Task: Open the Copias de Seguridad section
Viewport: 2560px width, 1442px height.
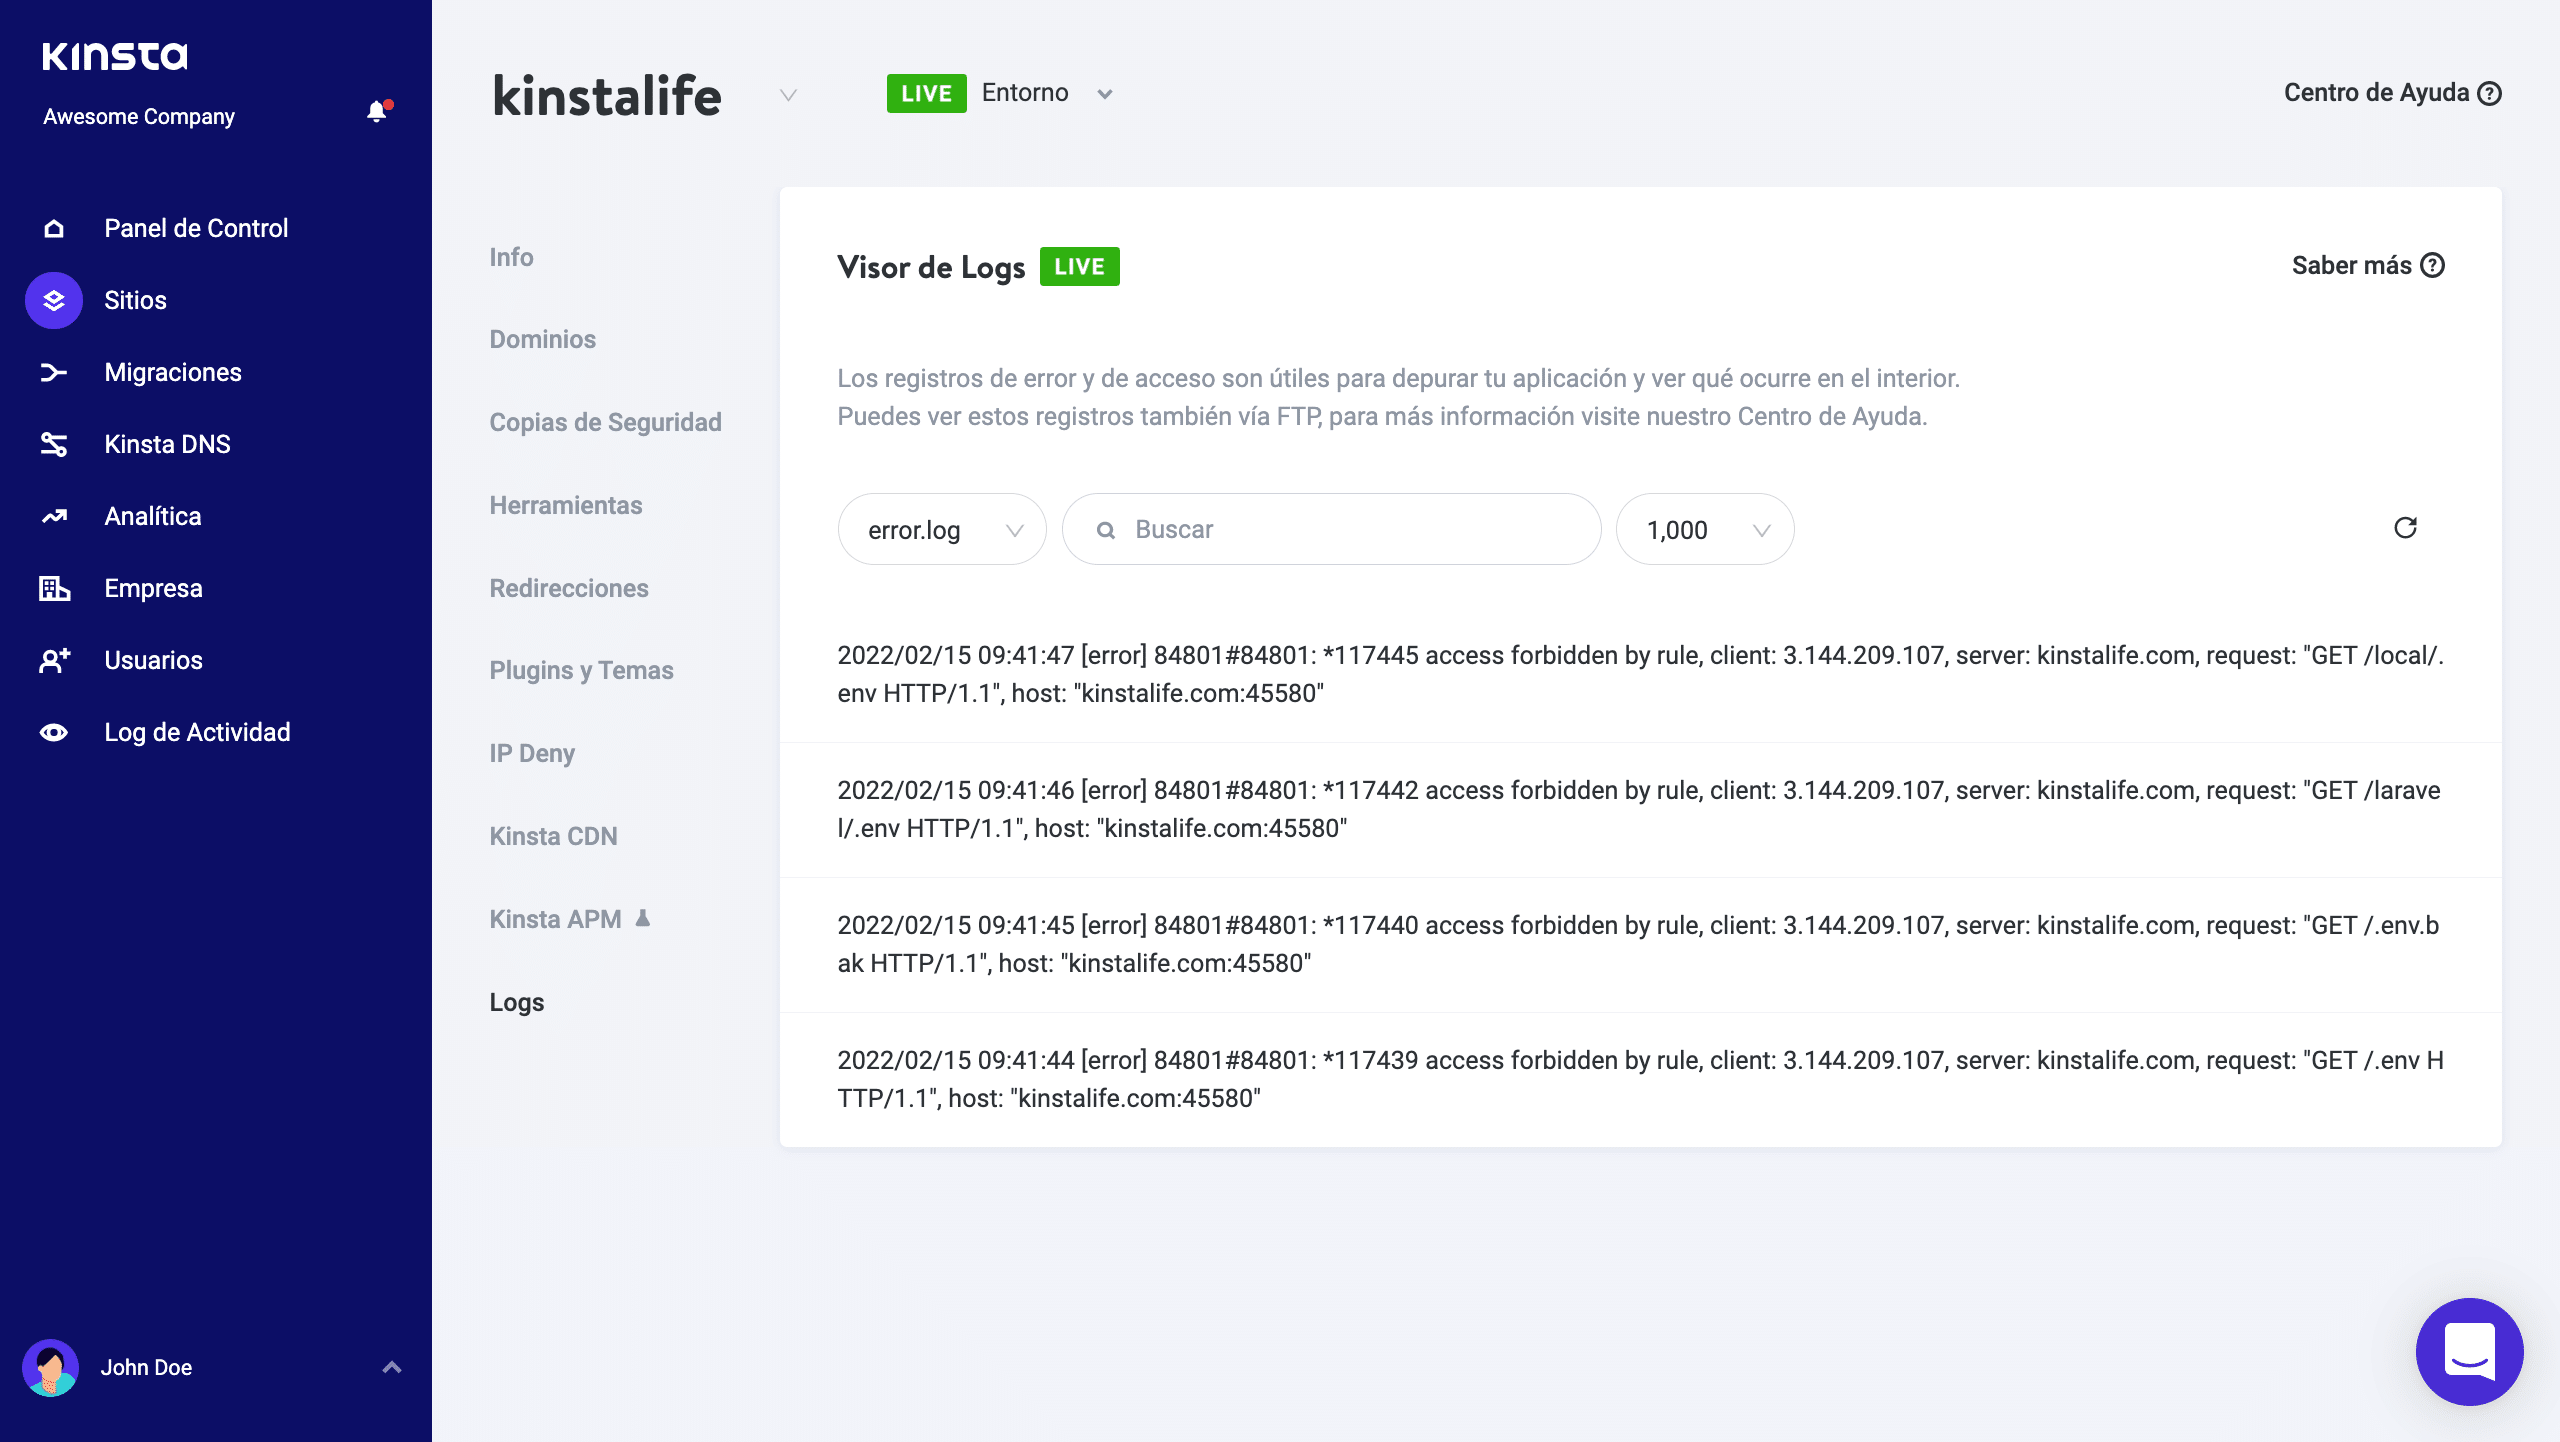Action: click(605, 422)
